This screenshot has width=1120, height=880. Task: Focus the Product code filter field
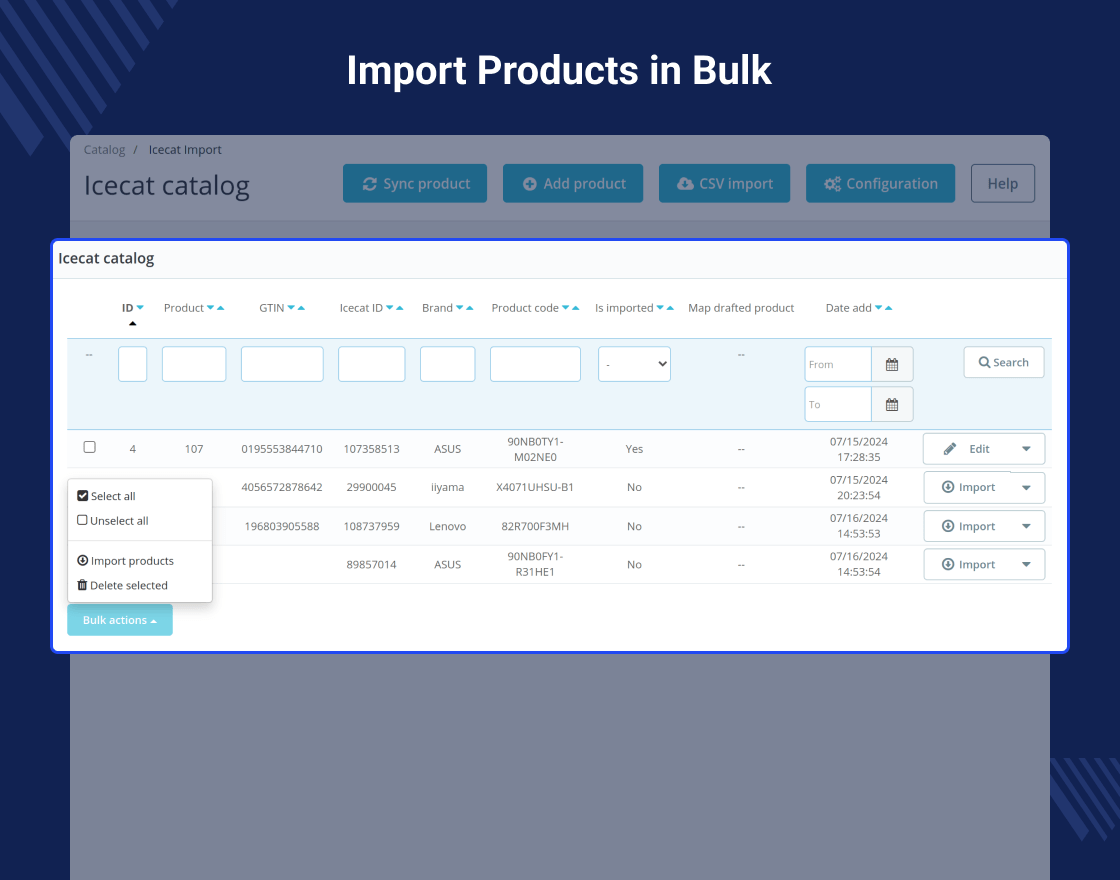point(535,364)
